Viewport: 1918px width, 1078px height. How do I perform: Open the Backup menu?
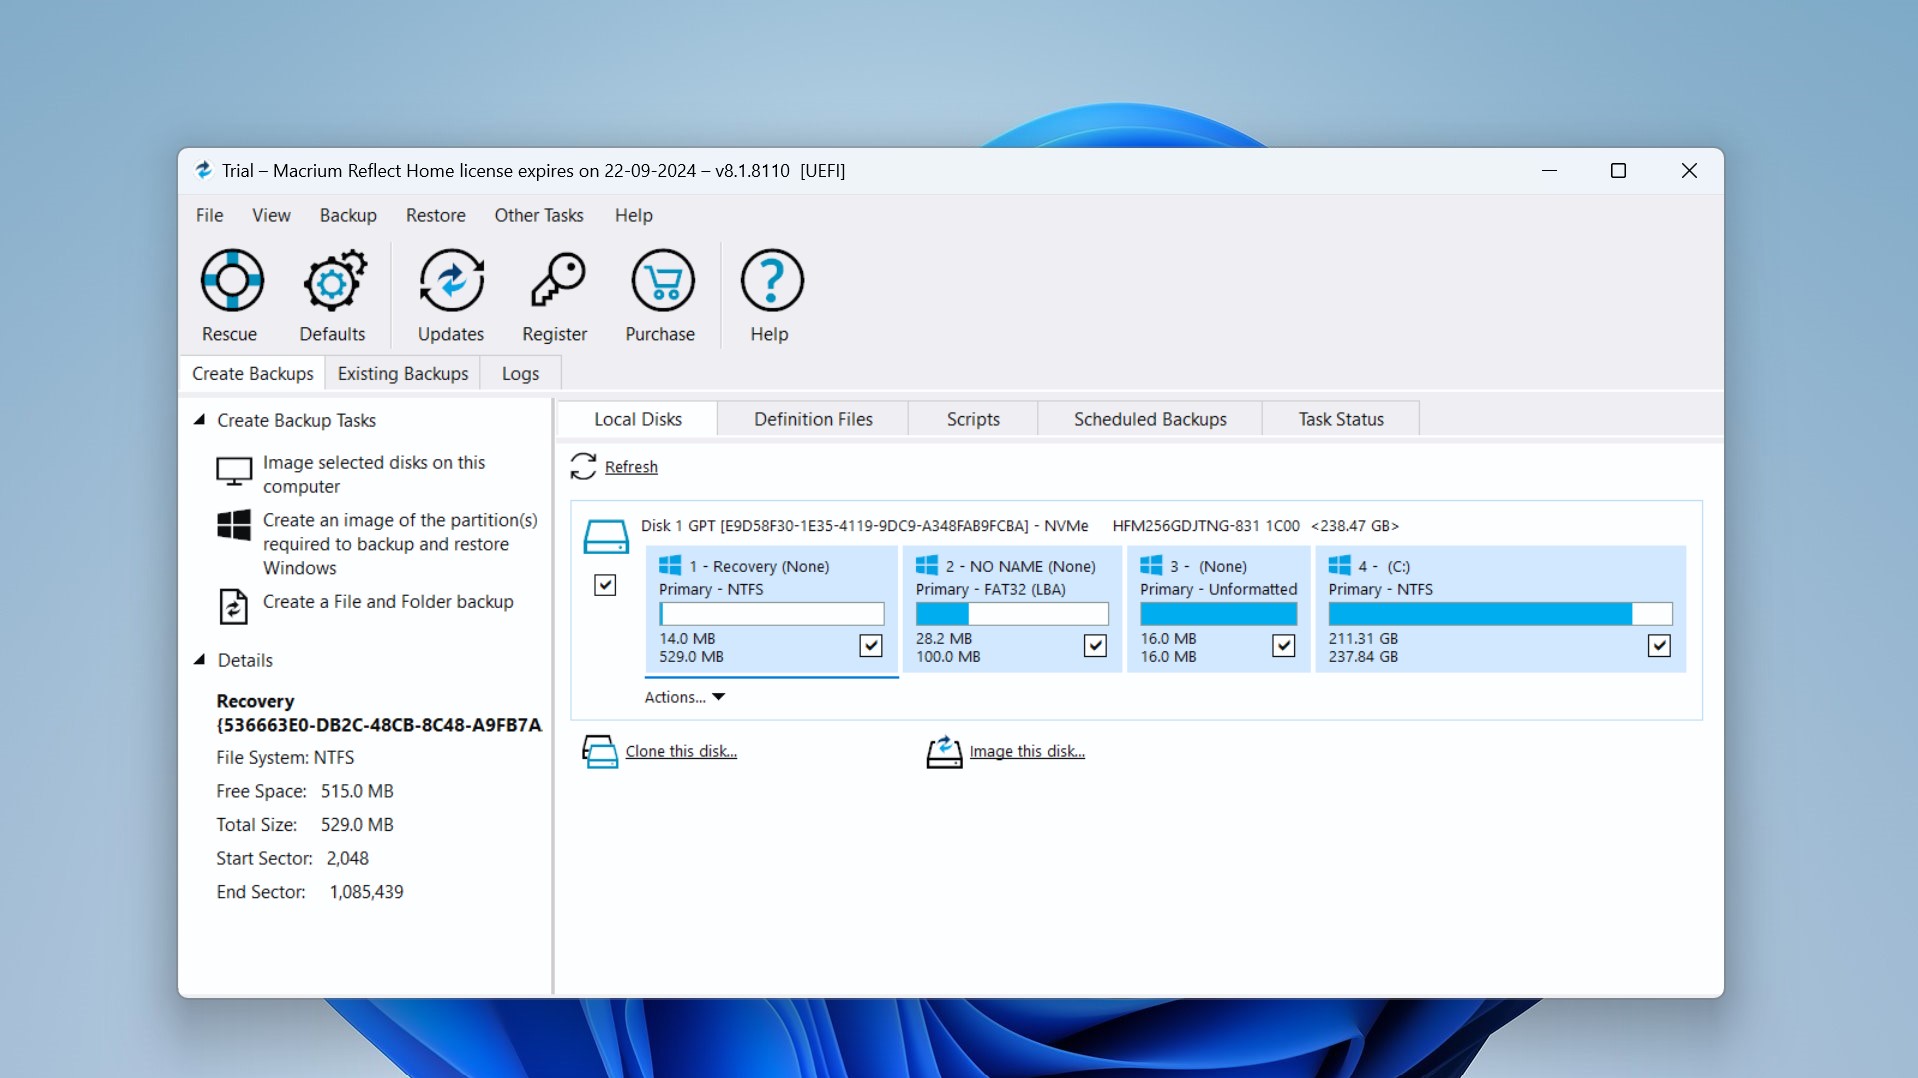click(348, 215)
